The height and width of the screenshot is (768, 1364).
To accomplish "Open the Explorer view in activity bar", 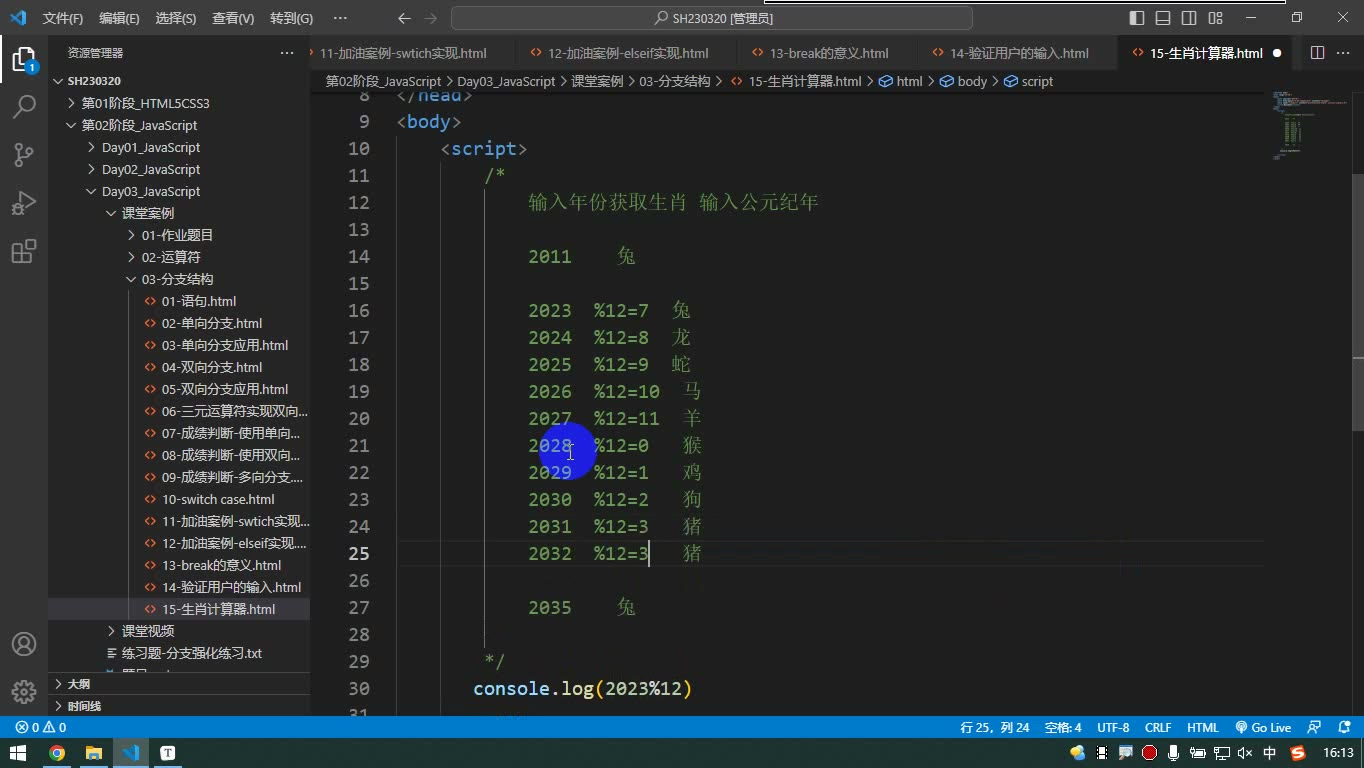I will tap(23, 59).
